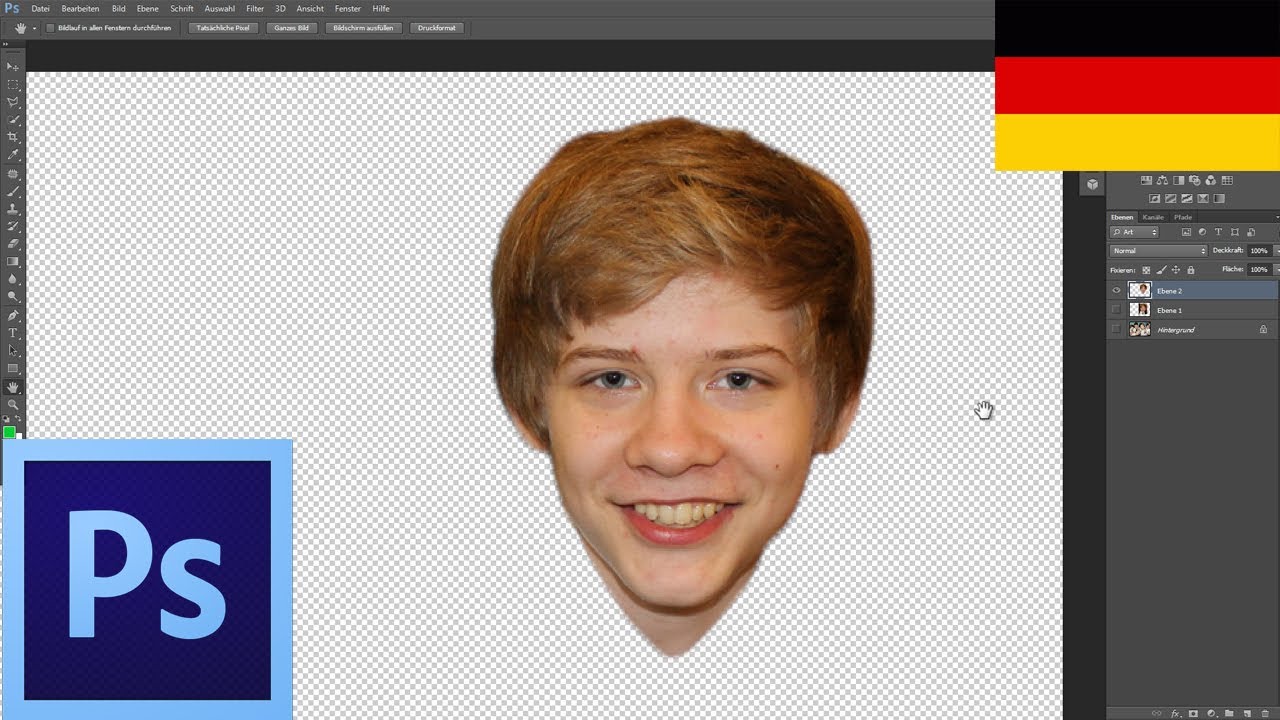This screenshot has width=1280, height=720.
Task: Toggle lock all padlock next to Fixieren
Action: pyautogui.click(x=1191, y=270)
